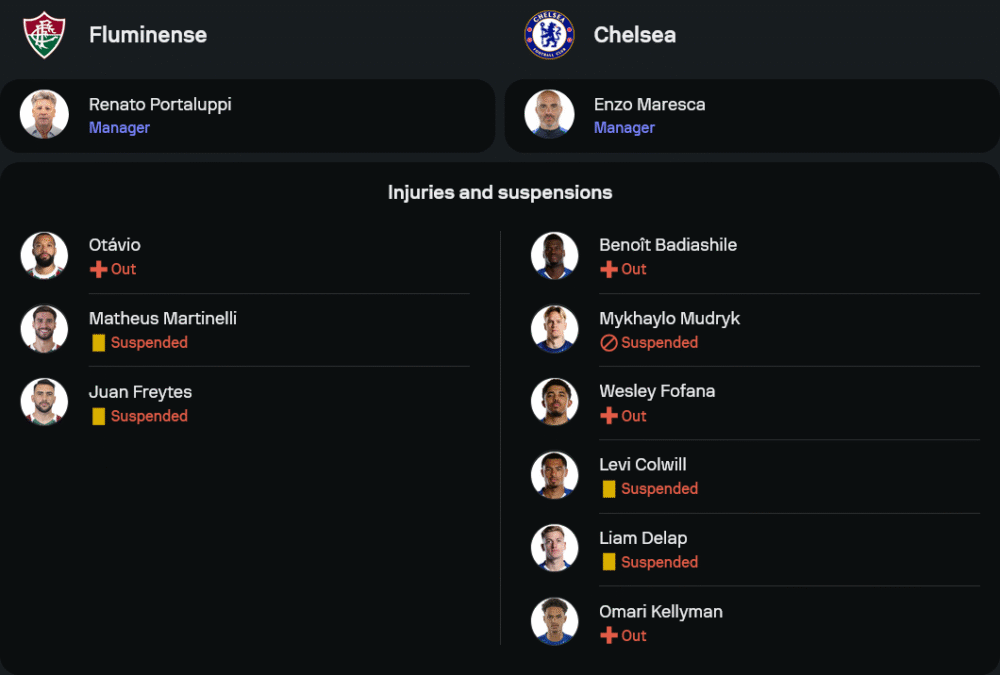The image size is (1000, 675).
Task: Click the Fluminense club crest
Action: [x=44, y=35]
